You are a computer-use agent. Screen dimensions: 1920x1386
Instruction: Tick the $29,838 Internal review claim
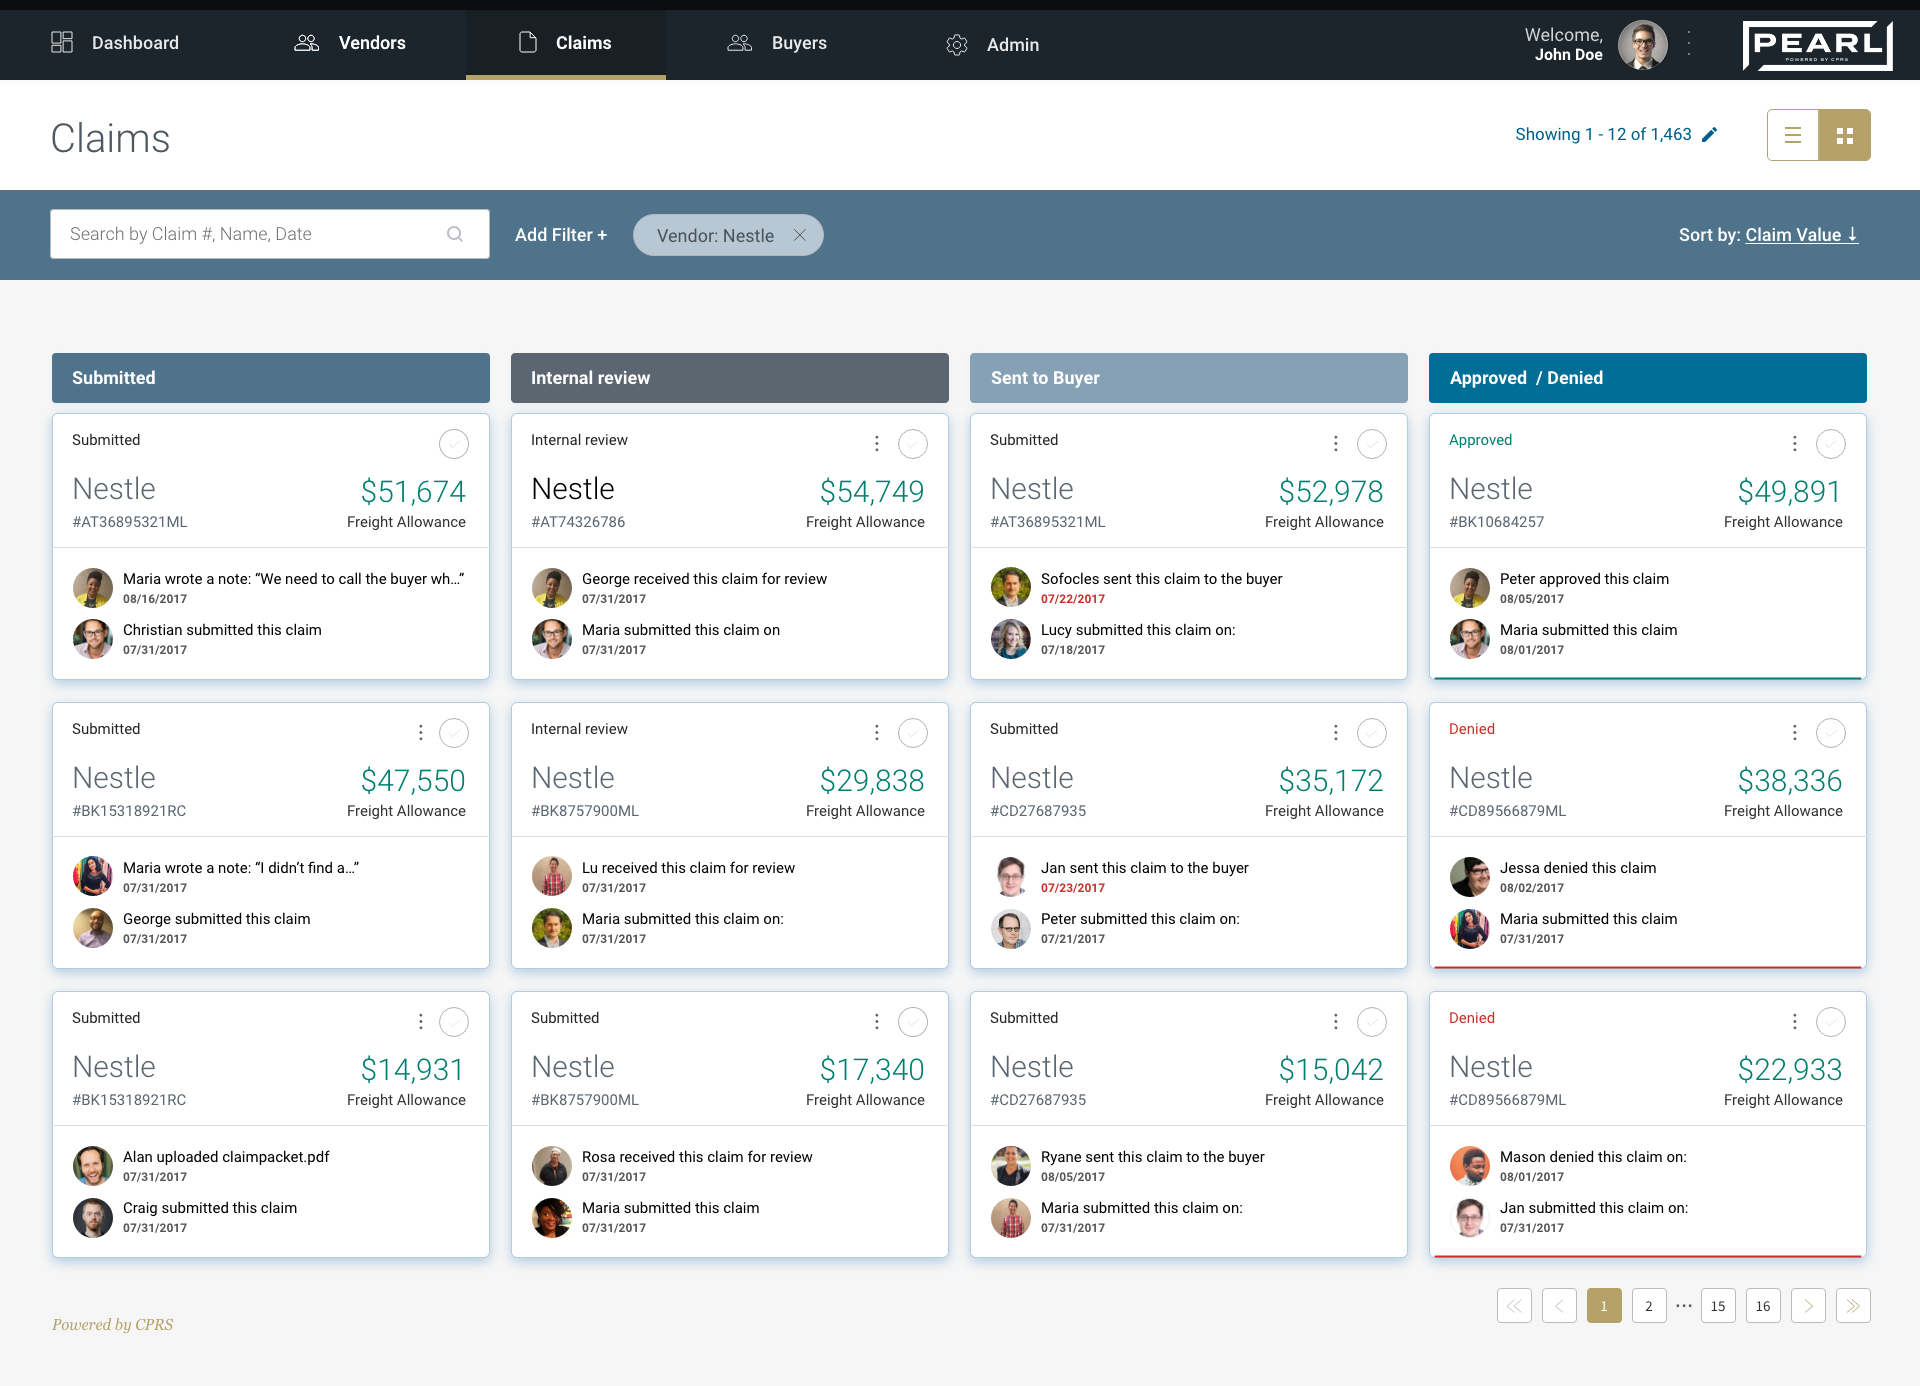tap(912, 733)
